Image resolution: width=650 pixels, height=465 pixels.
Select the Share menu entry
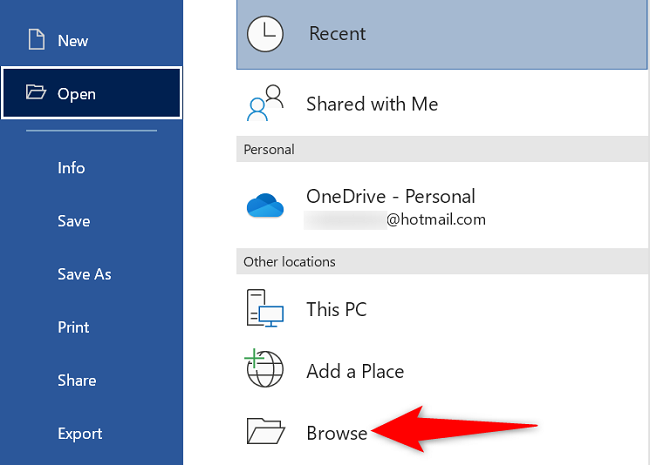pyautogui.click(x=77, y=380)
